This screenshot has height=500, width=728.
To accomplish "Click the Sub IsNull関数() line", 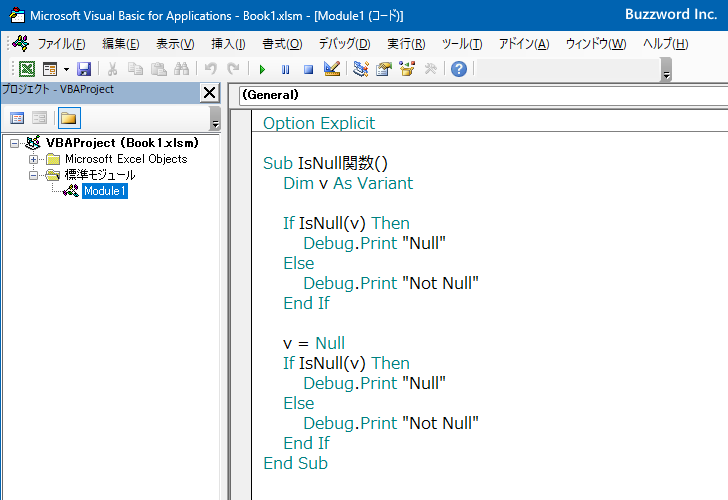I will point(325,163).
